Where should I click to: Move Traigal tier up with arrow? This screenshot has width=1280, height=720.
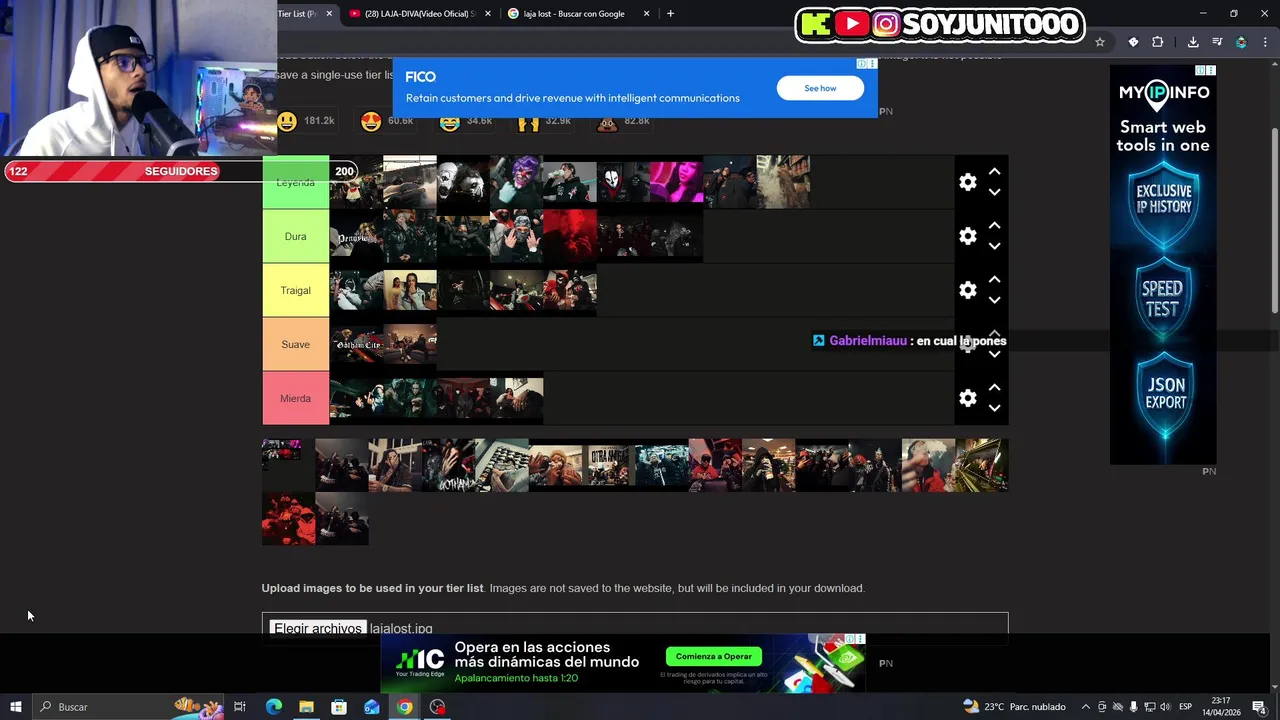[x=994, y=280]
